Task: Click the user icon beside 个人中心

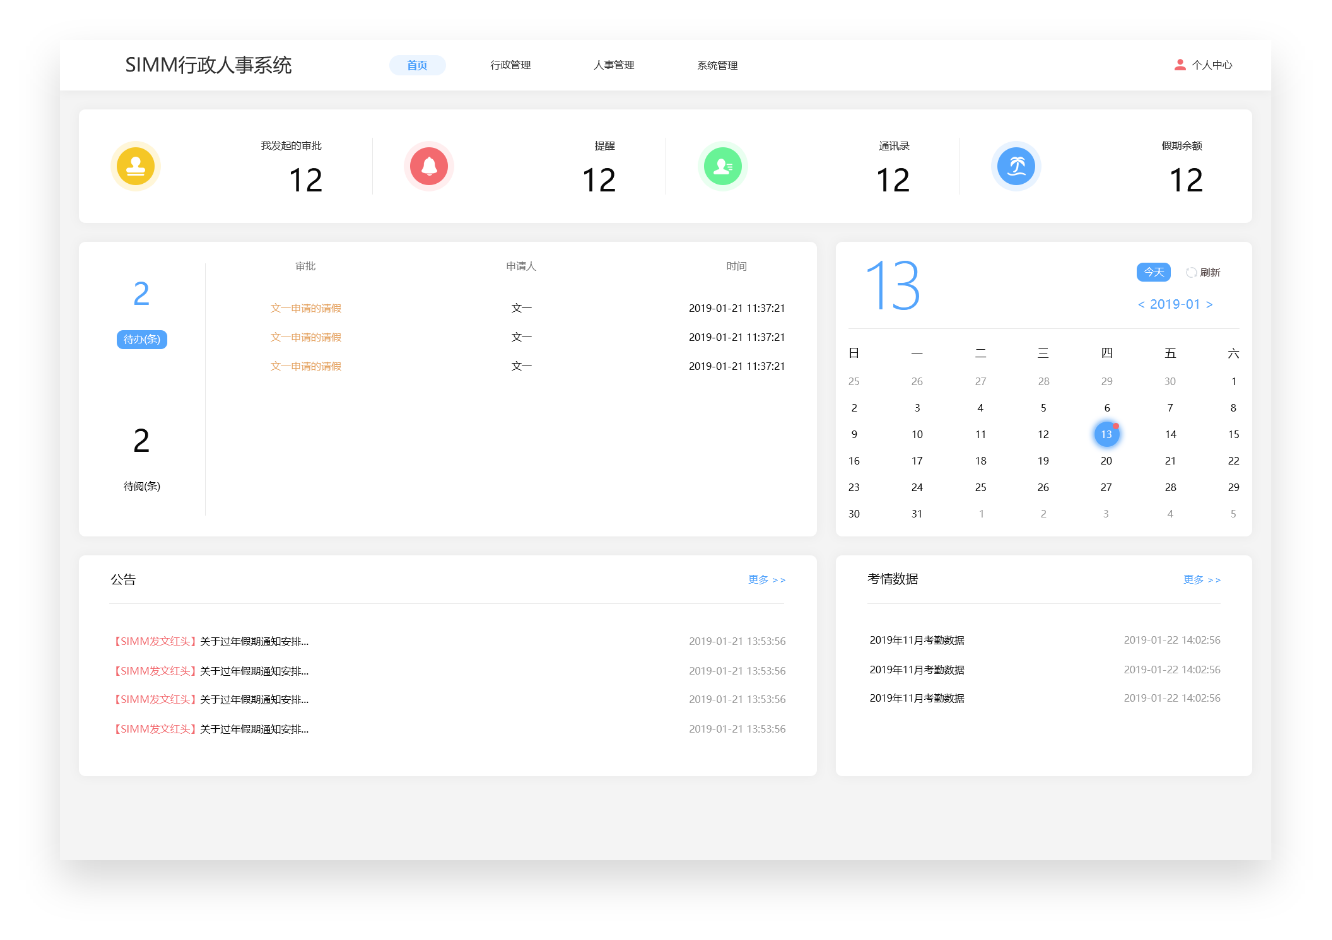Action: (x=1180, y=65)
